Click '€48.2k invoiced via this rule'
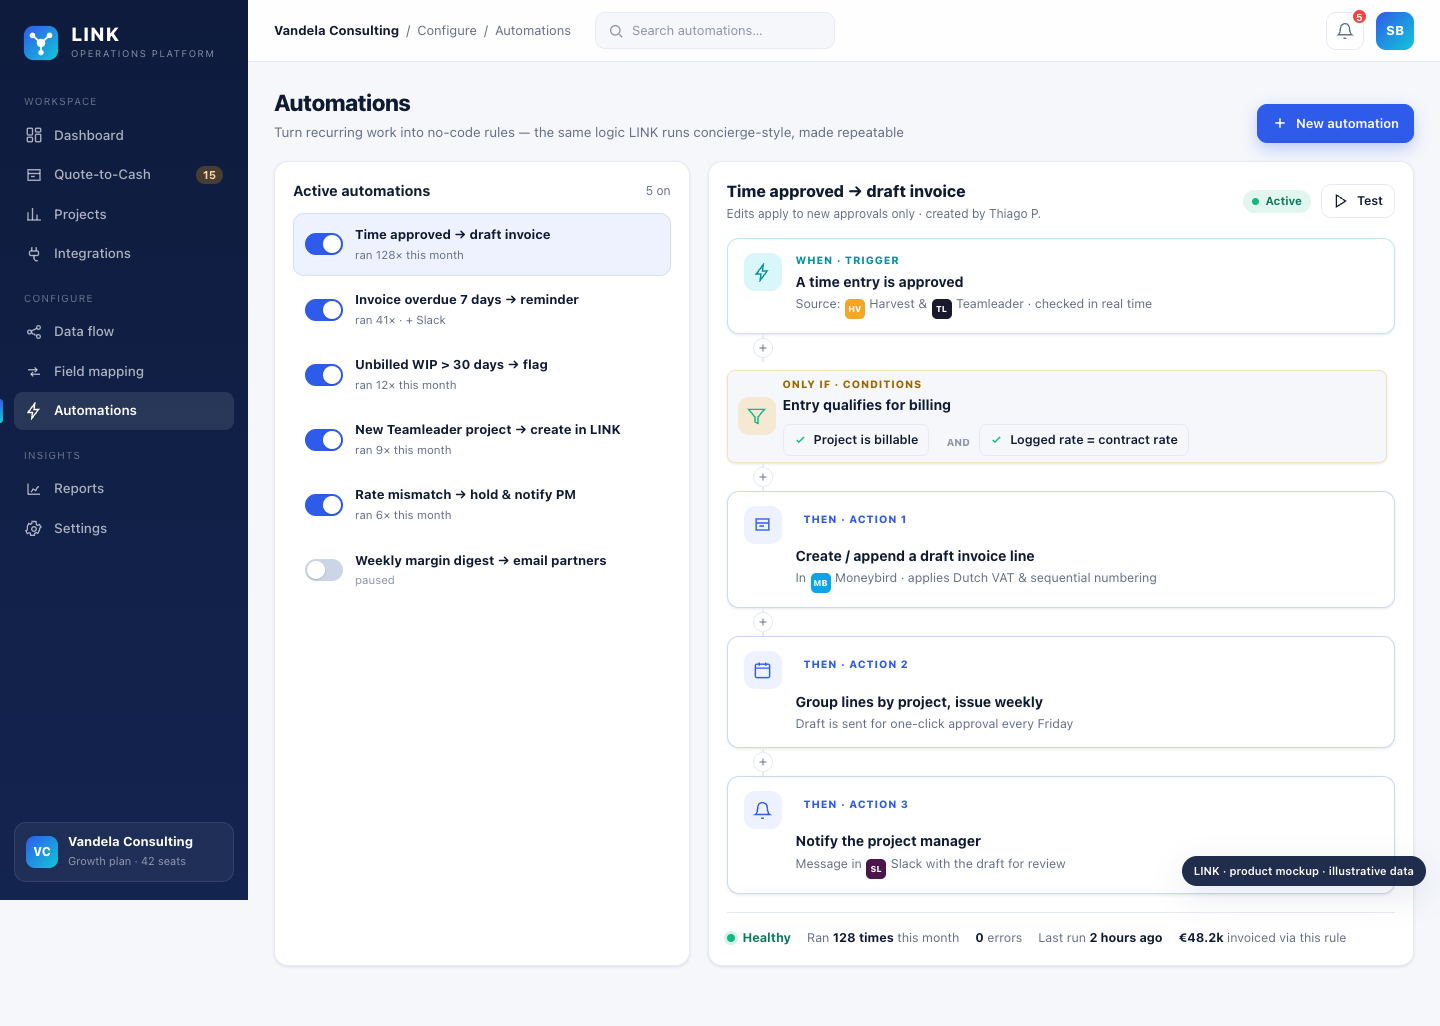The image size is (1440, 1026). tap(1262, 938)
